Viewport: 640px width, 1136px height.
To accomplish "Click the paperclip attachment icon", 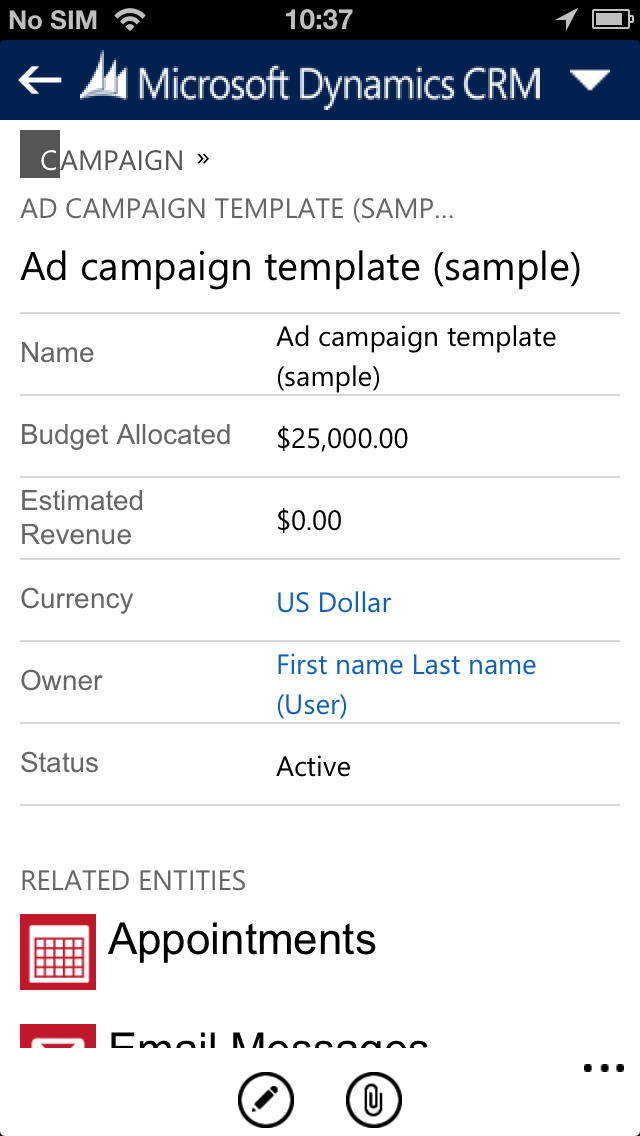I will pos(373,1100).
